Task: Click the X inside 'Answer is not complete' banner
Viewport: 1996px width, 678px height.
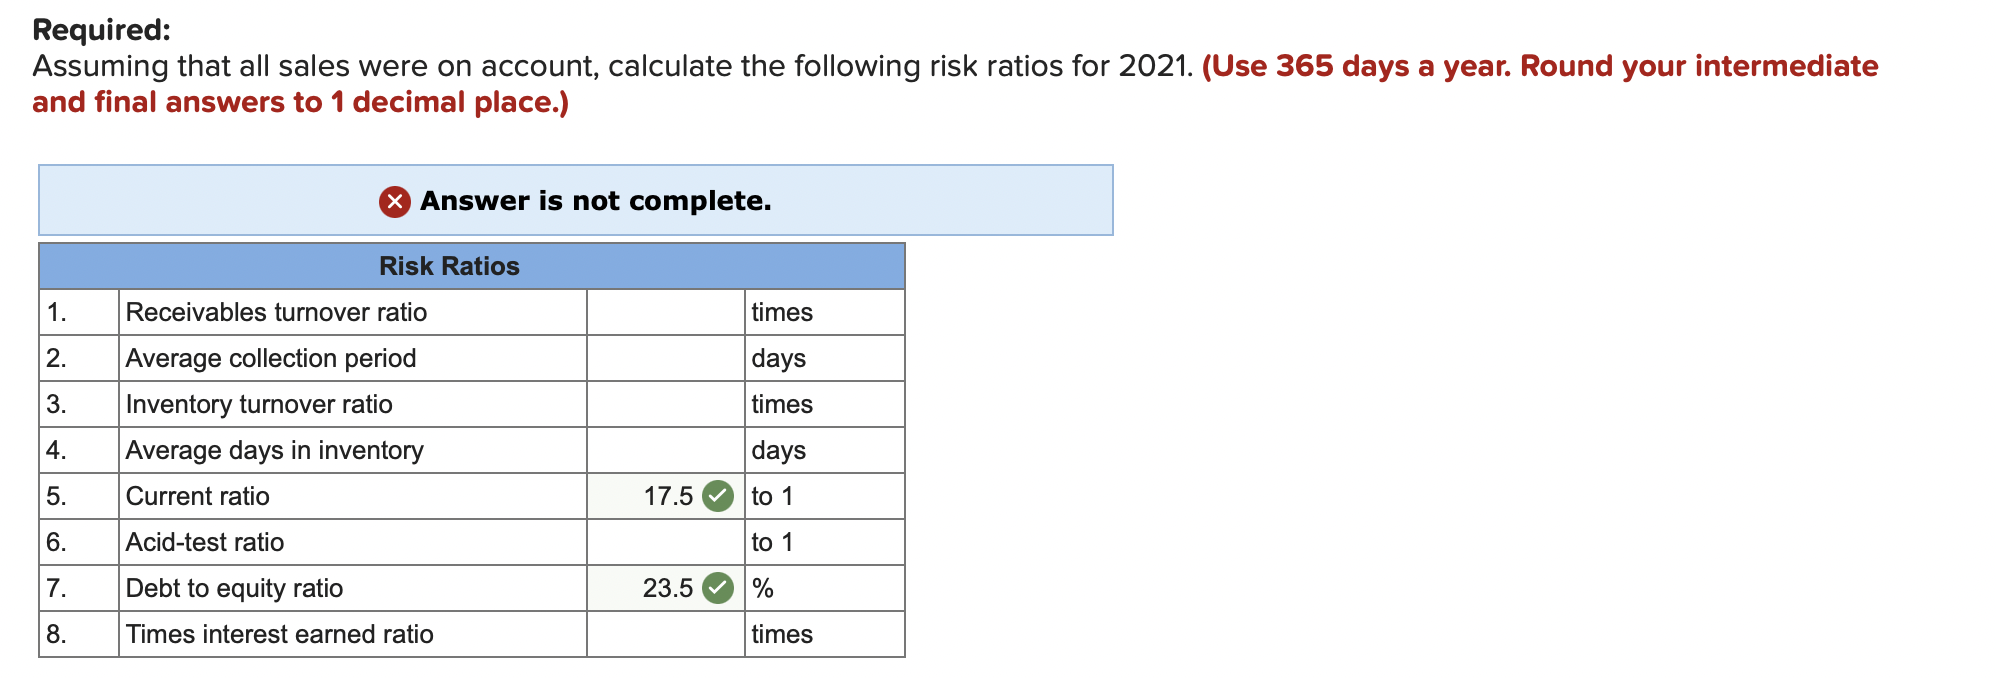Action: (x=394, y=201)
